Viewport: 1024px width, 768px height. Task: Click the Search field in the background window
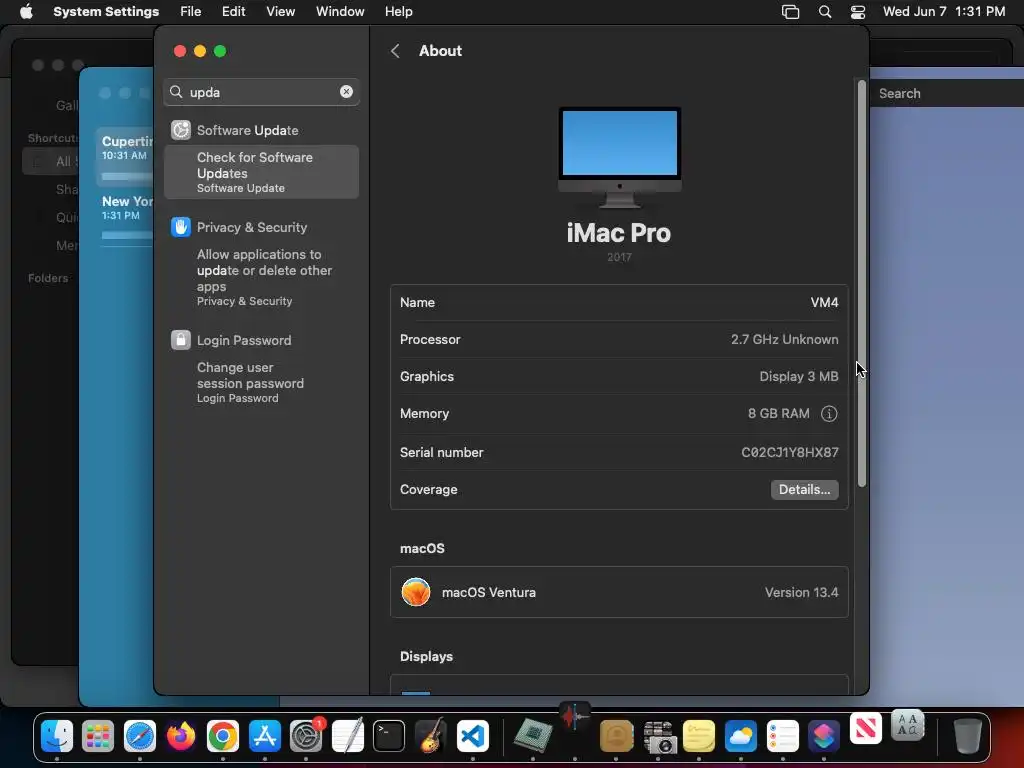tap(947, 93)
